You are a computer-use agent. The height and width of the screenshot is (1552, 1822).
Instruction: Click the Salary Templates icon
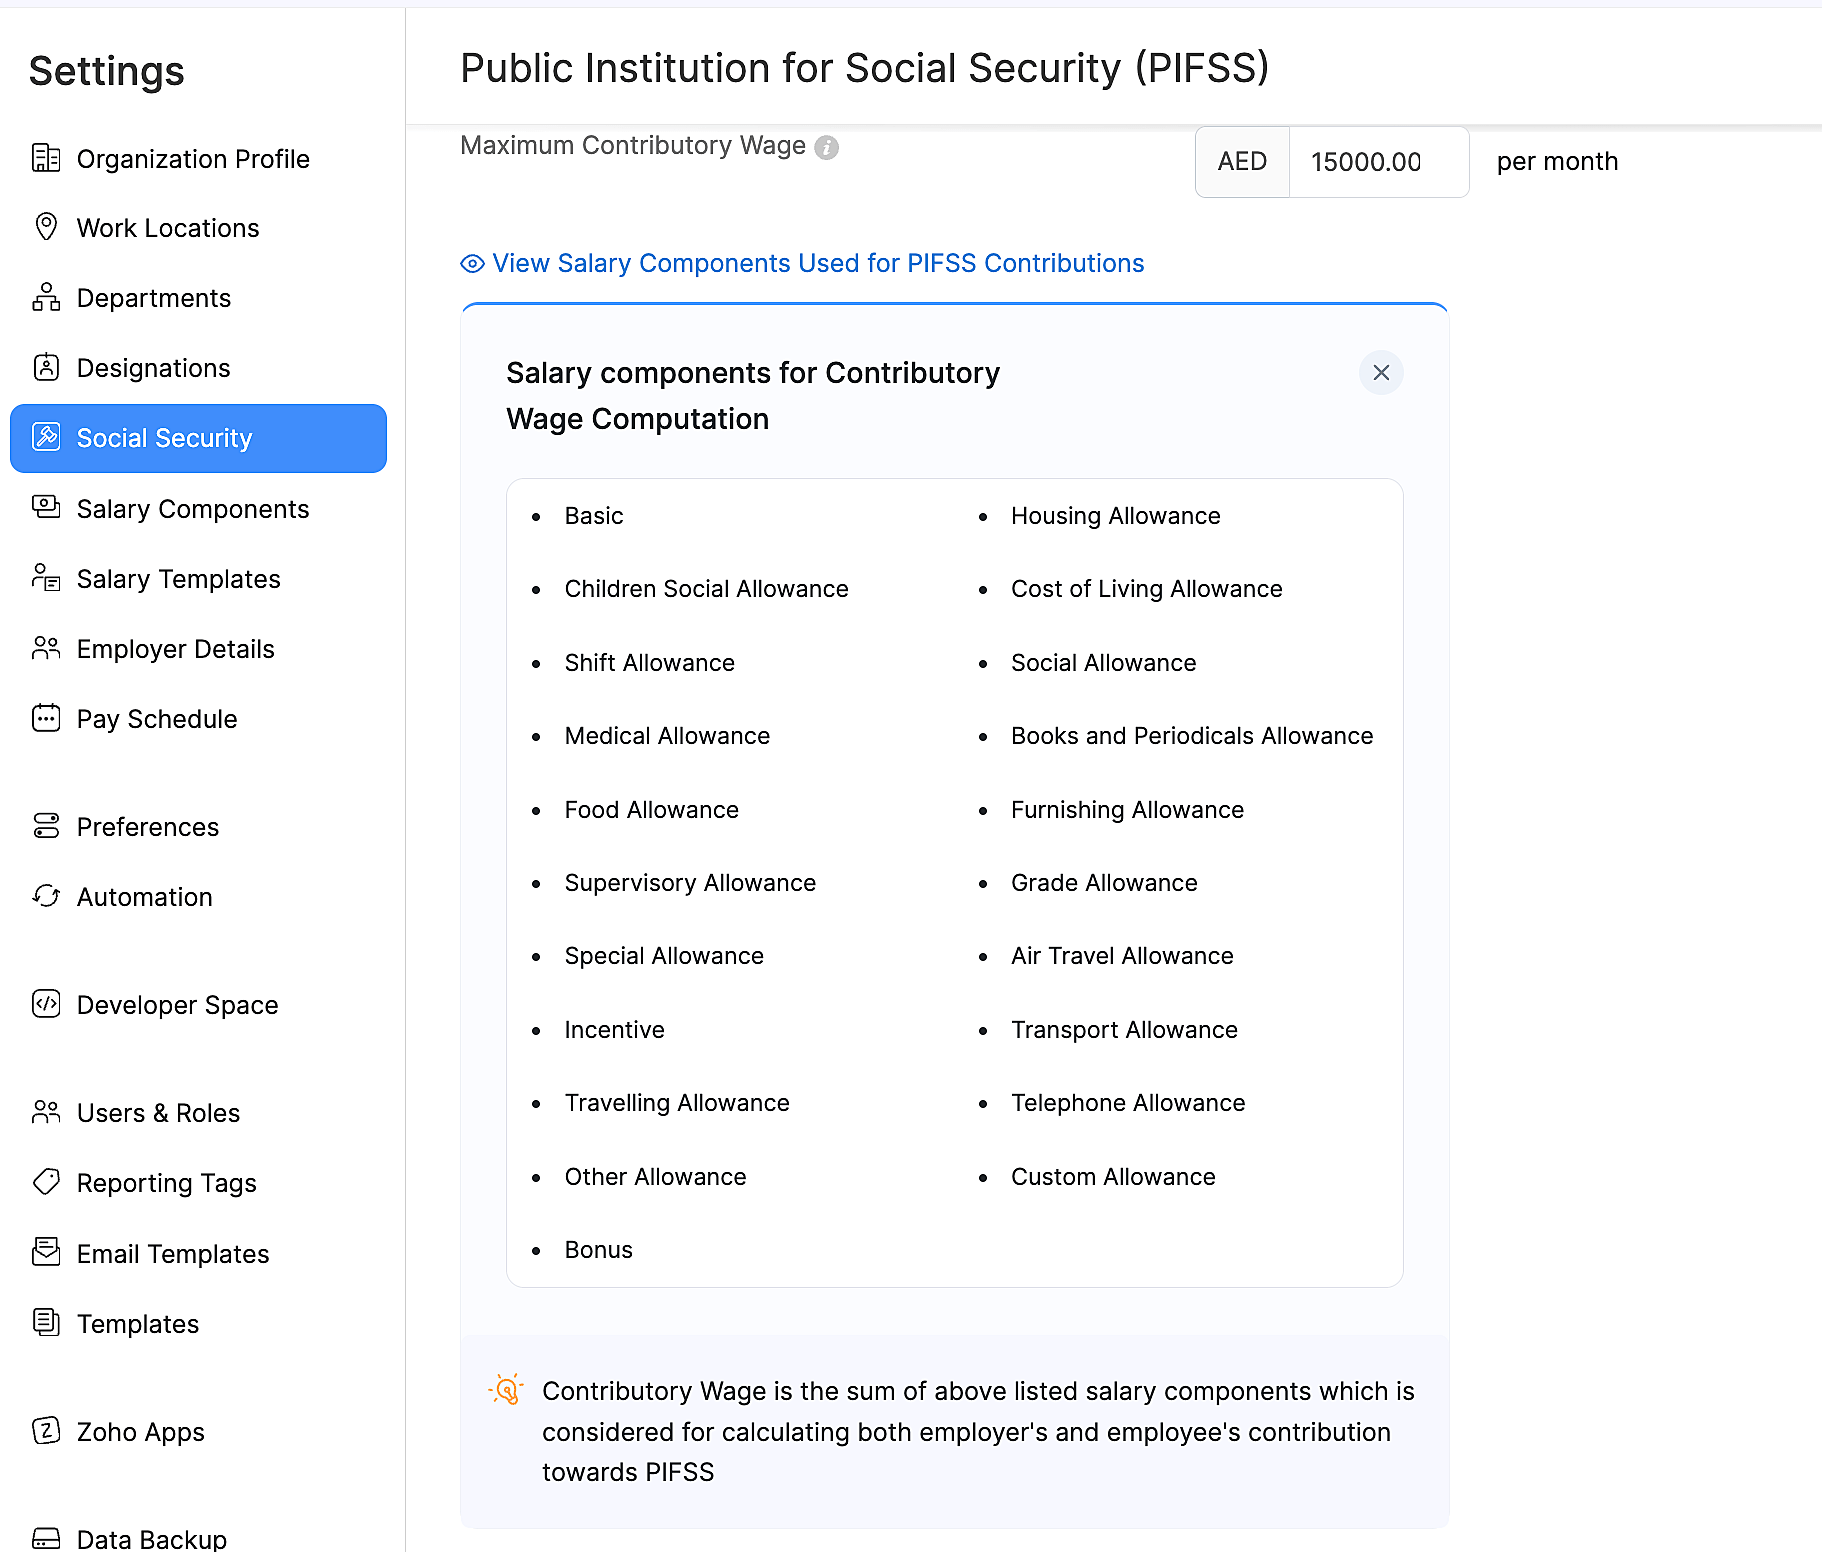[46, 578]
